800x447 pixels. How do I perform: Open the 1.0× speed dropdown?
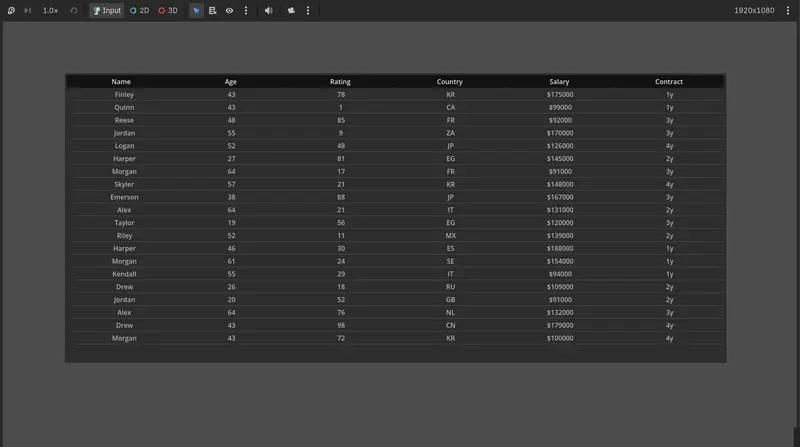[50, 10]
